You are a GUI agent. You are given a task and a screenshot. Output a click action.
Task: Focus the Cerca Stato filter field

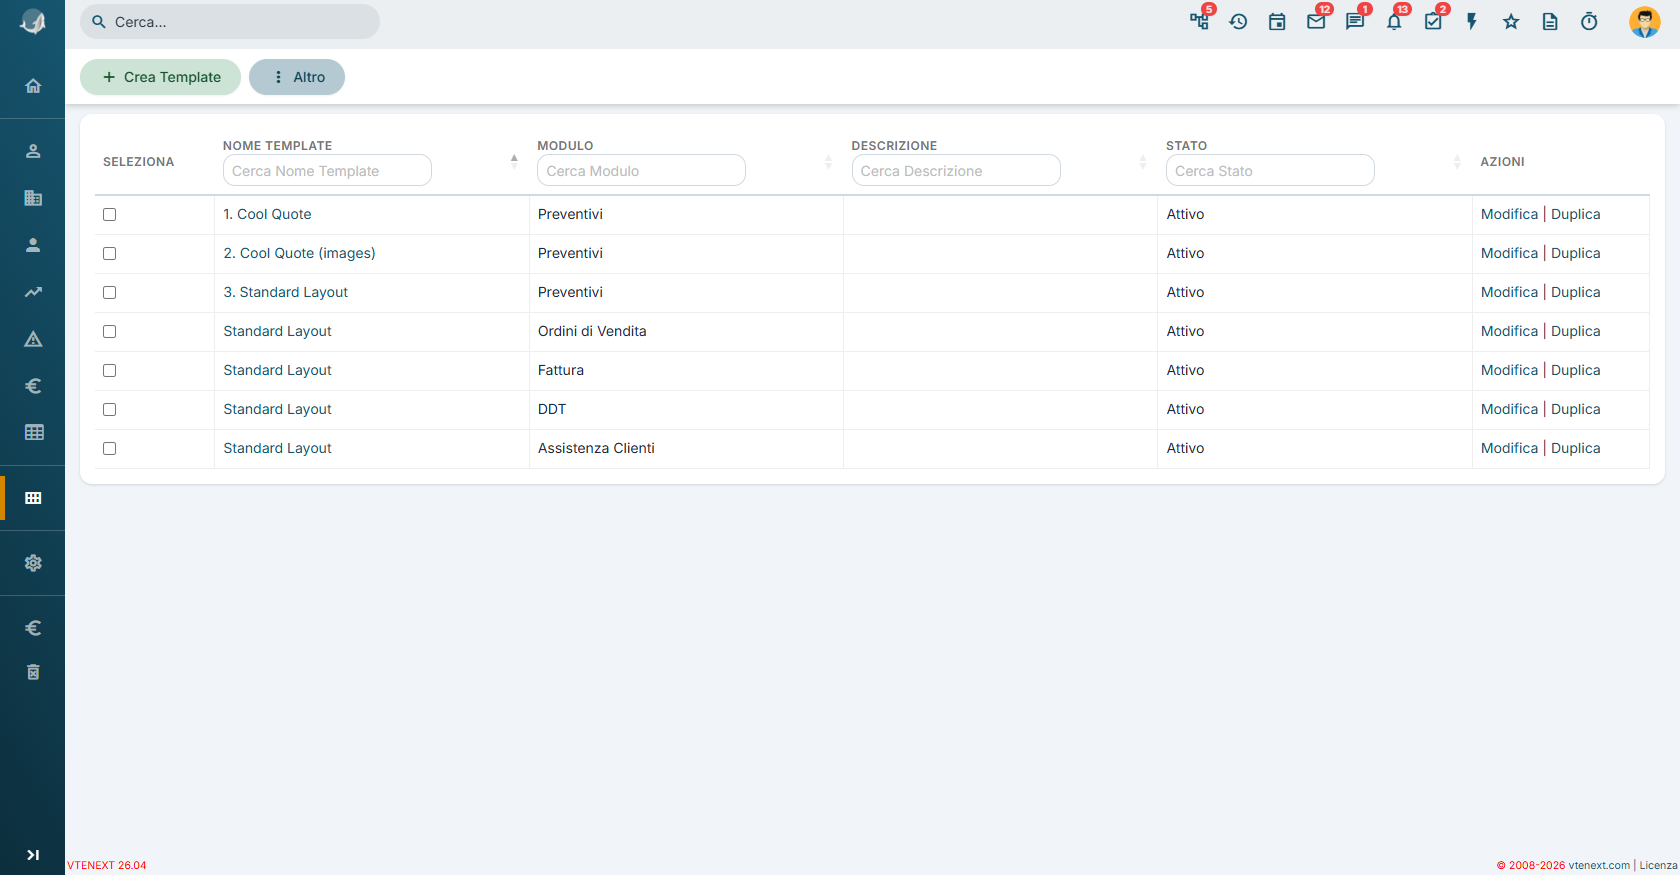point(1270,170)
